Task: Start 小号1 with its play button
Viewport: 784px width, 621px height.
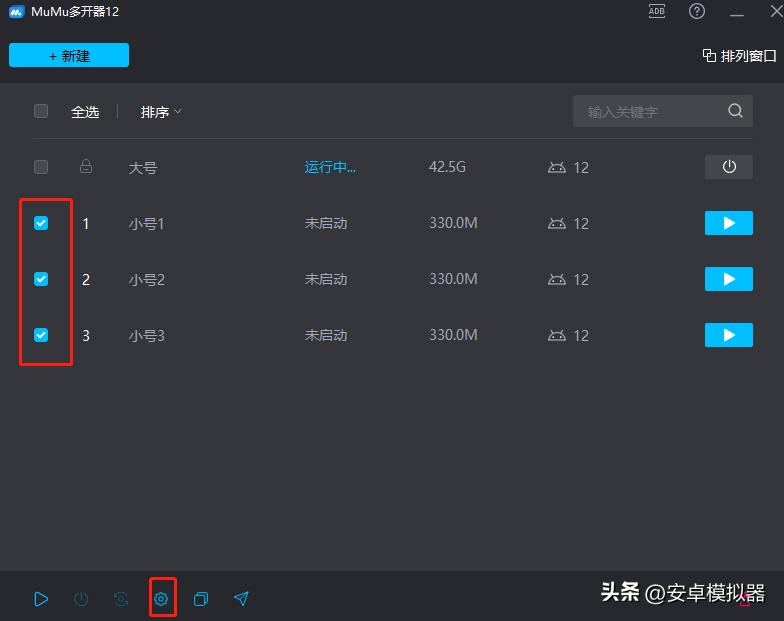Action: point(728,223)
